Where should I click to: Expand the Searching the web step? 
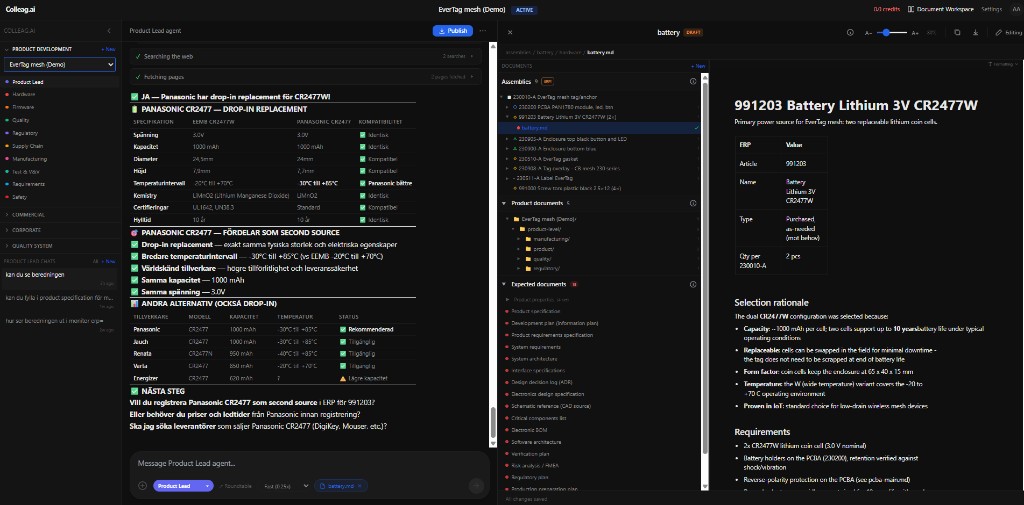click(x=306, y=57)
